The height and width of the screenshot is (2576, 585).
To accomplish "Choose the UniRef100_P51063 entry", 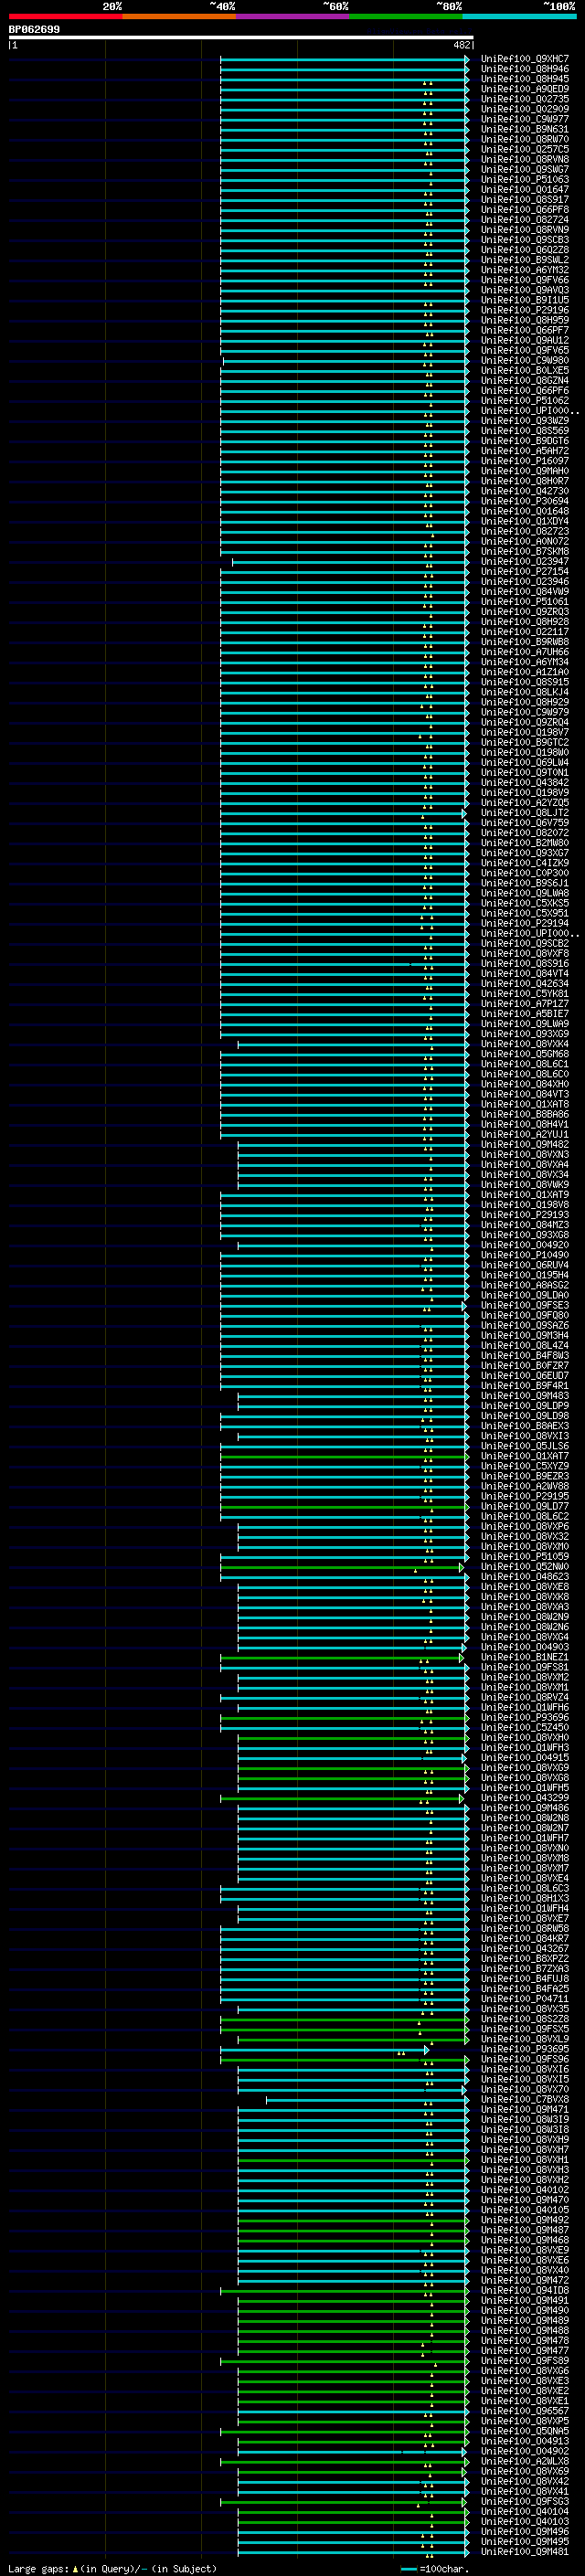I will click(525, 180).
